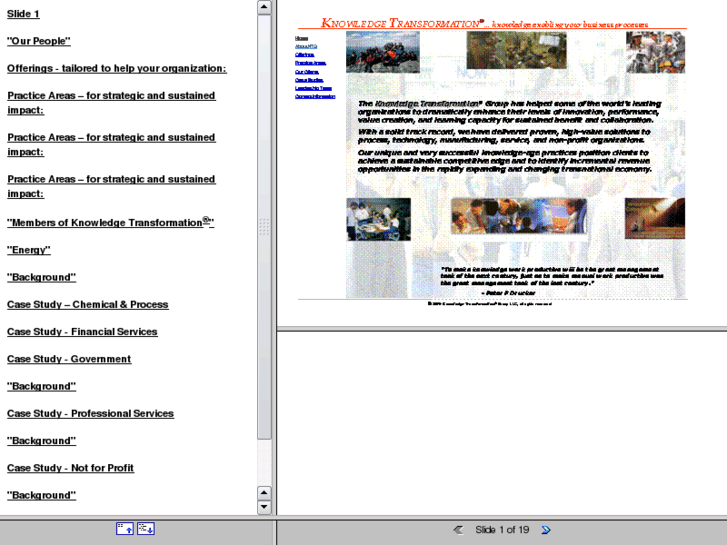The image size is (727, 545).
Task: Open the "Background" link directly below "Energy"
Action: (x=41, y=277)
